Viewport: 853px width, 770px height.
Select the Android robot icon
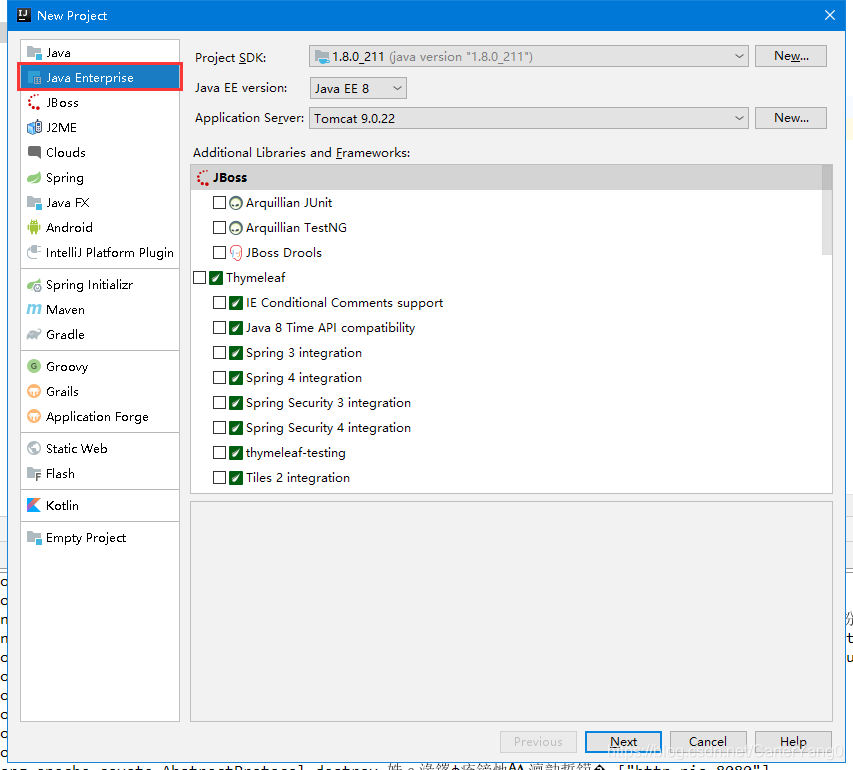34,227
